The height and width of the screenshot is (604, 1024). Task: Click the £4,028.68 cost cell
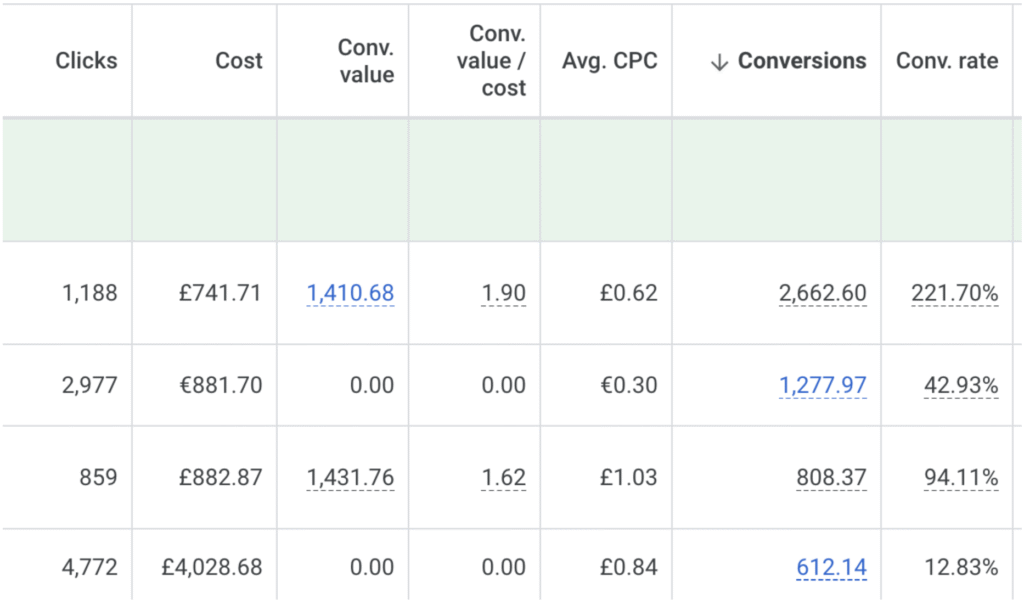point(212,567)
